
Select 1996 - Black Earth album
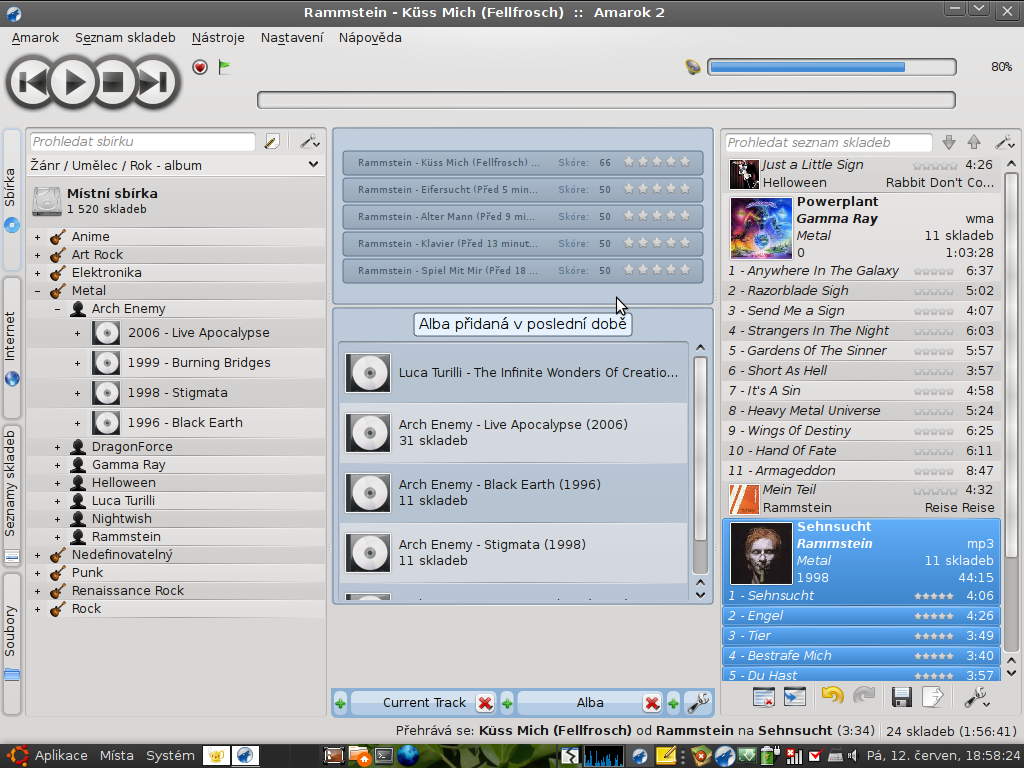(x=185, y=423)
